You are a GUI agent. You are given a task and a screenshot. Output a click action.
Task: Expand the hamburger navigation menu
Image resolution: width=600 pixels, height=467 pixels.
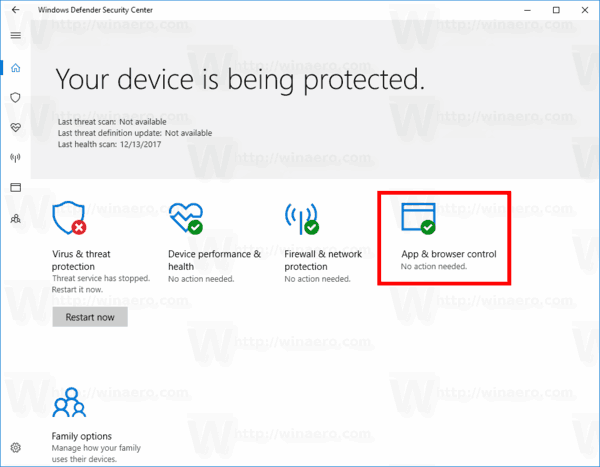[x=15, y=35]
